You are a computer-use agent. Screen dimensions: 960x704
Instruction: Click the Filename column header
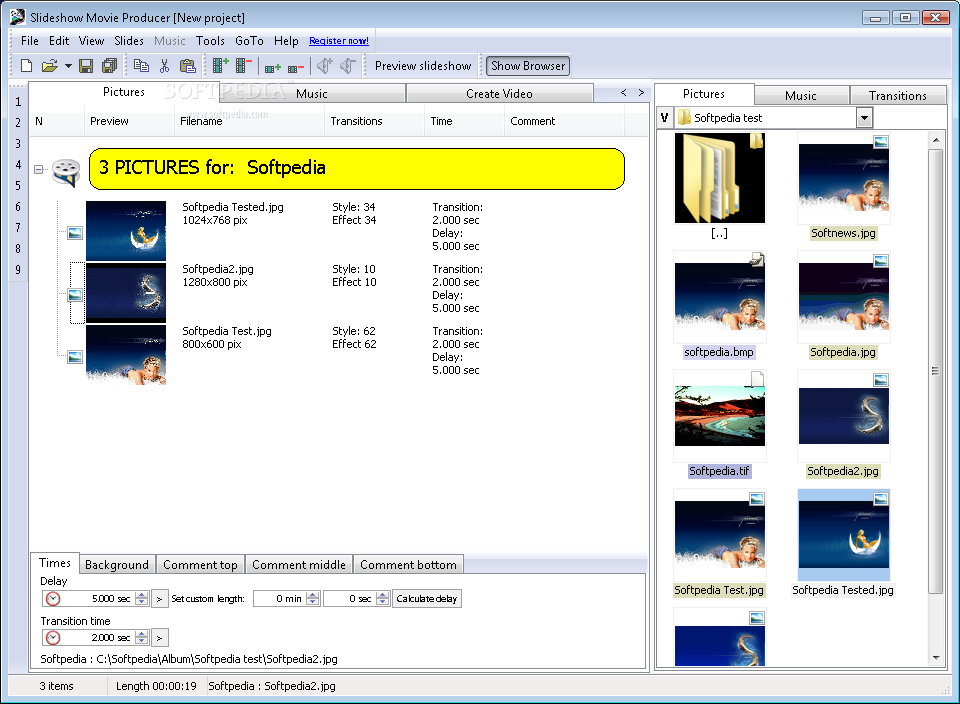249,121
